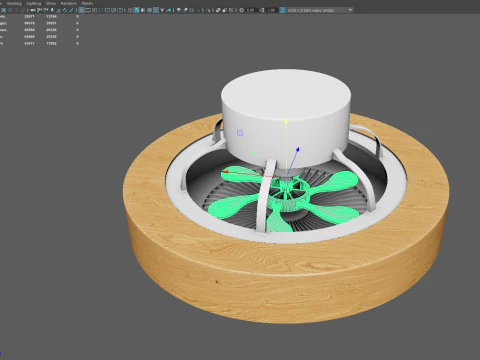Click the Exposure value field
The image size is (480, 360).
[x=252, y=10]
